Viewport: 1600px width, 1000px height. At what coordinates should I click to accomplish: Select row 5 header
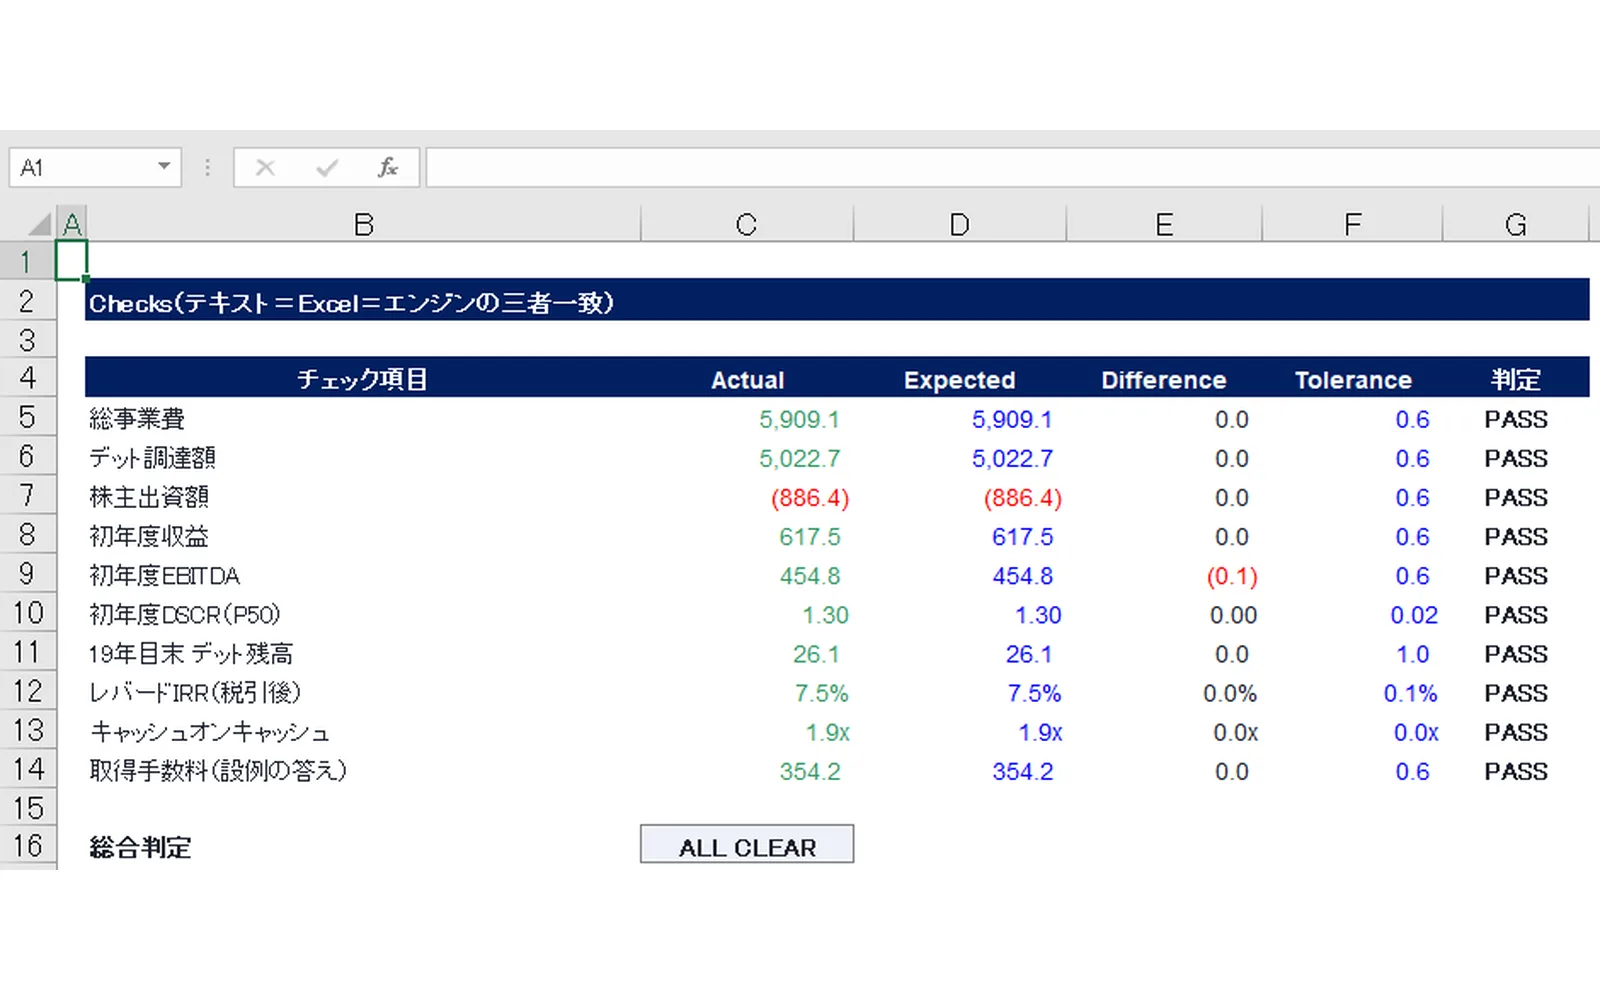tap(28, 418)
